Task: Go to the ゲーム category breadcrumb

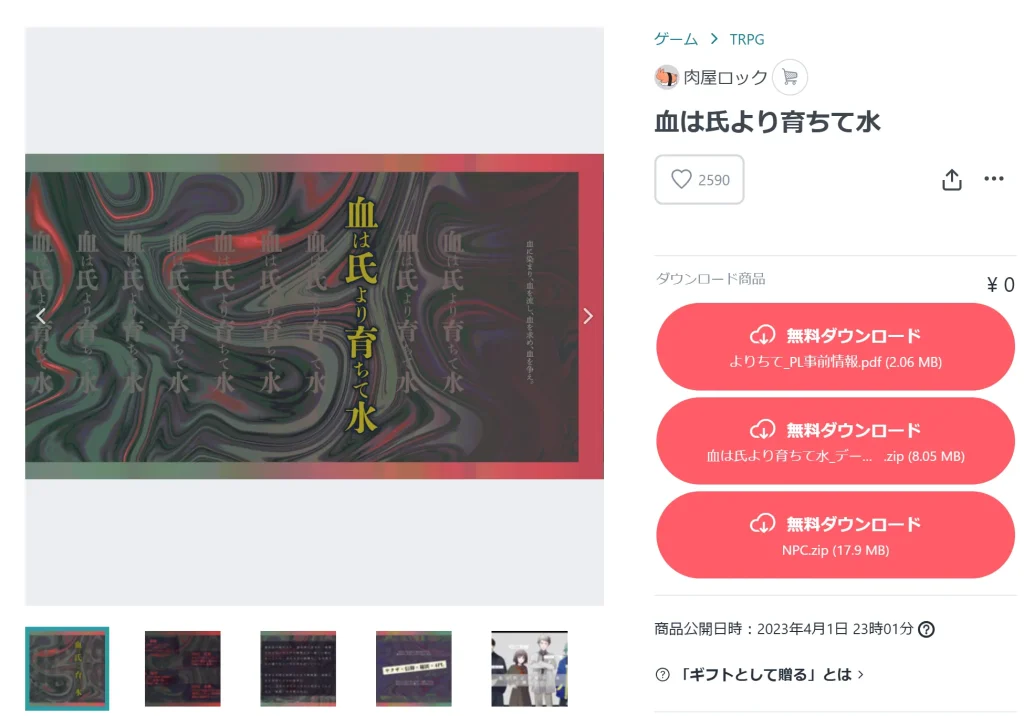Action: click(676, 39)
